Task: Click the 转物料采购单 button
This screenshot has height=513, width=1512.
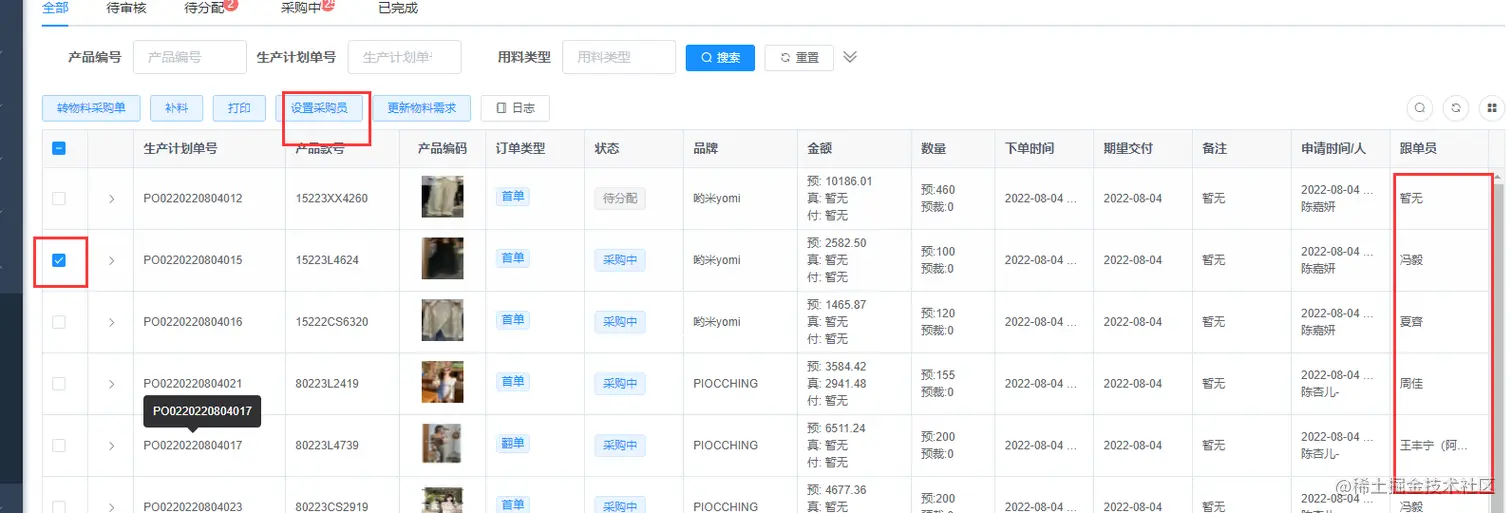Action: (x=91, y=108)
